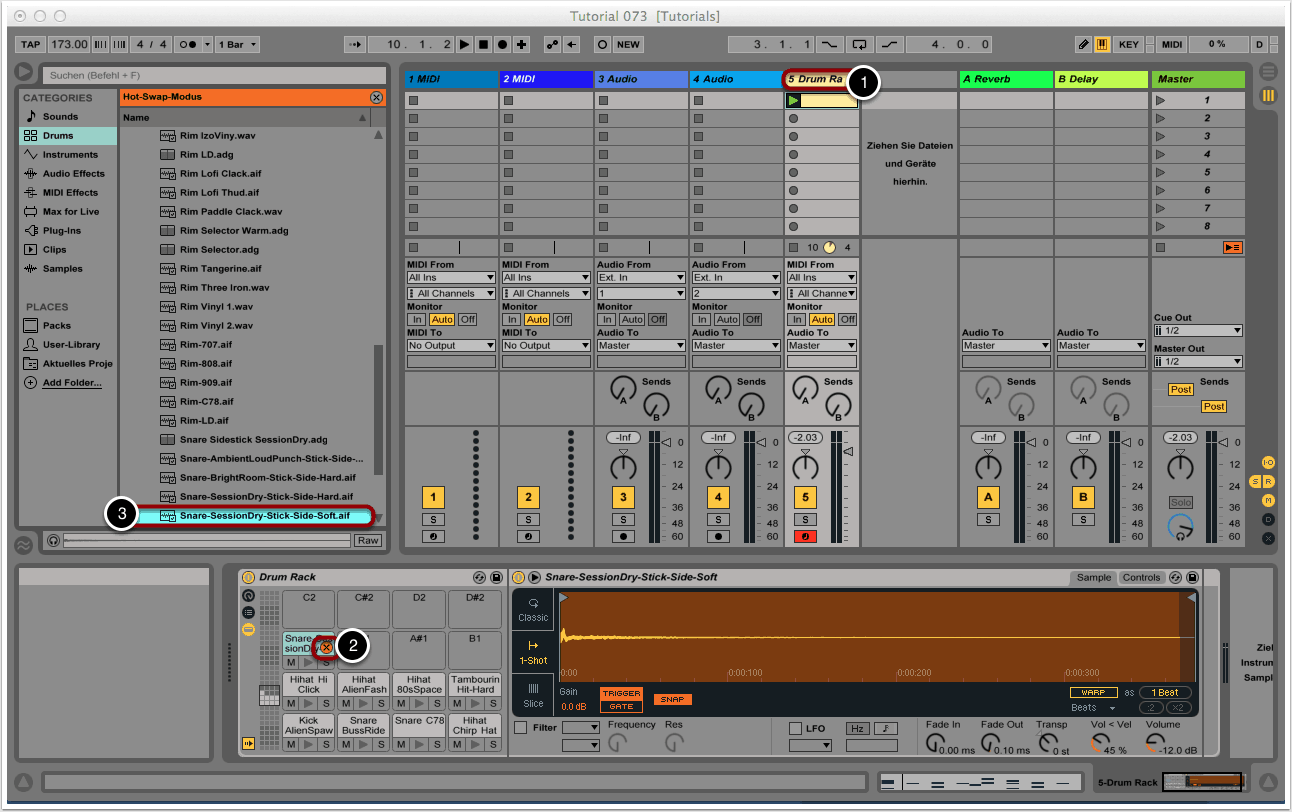
Task: Open the Master Out dropdown
Action: [x=1197, y=361]
